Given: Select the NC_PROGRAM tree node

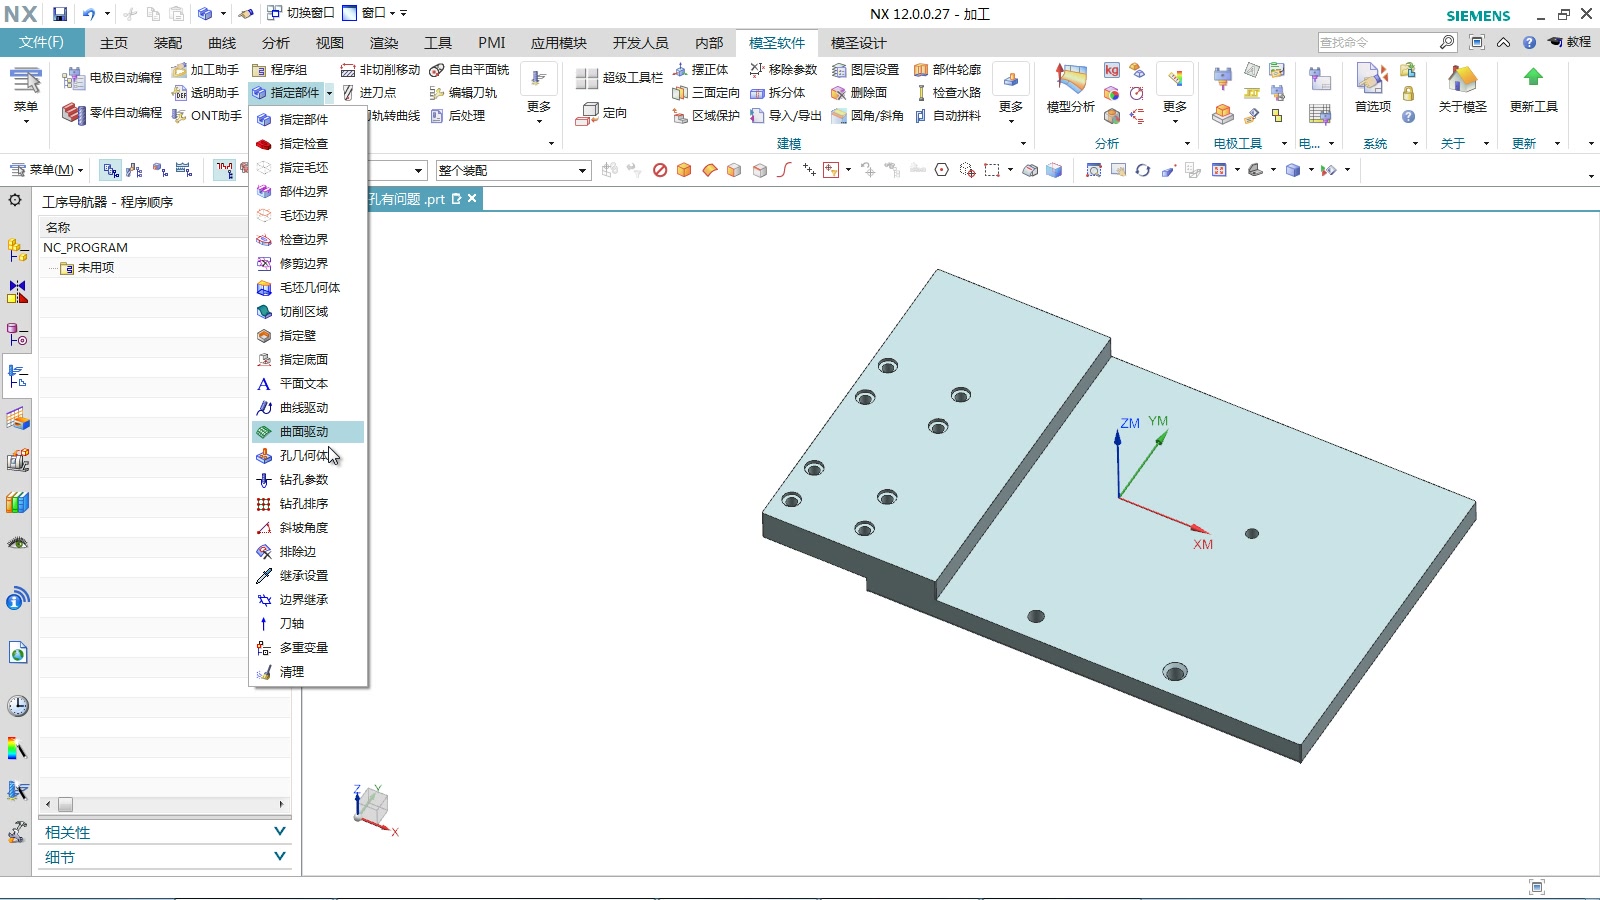Looking at the screenshot, I should point(85,248).
